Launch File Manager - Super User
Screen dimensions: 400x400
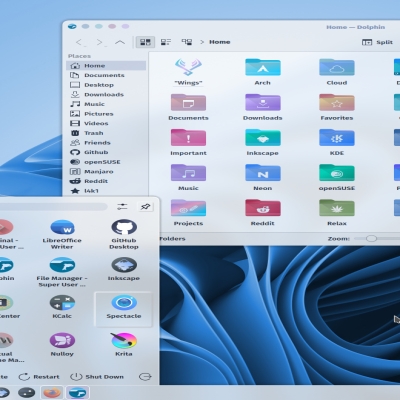coord(62,272)
